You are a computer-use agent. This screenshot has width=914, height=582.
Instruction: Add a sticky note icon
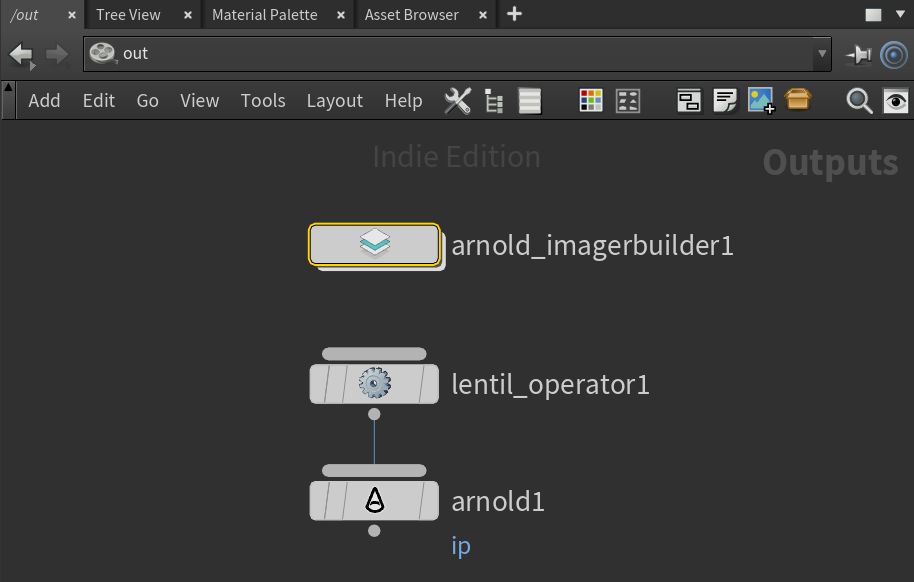pyautogui.click(x=725, y=101)
